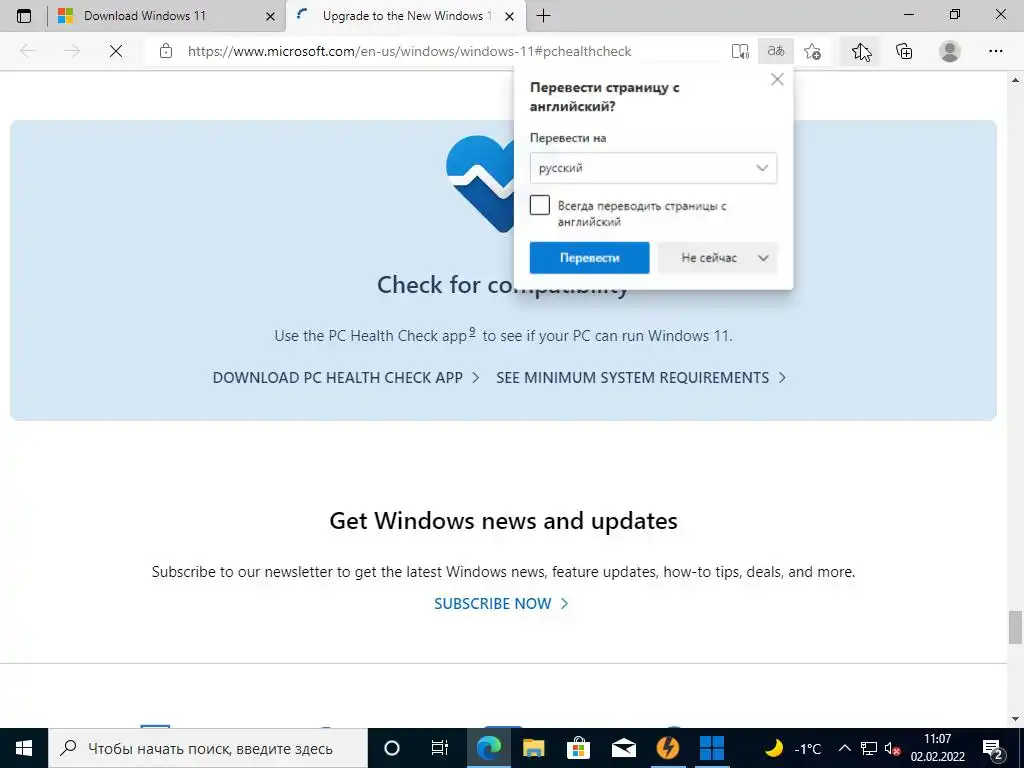The image size is (1024, 768).
Task: Close the Download Windows 11 tab
Action: pos(270,16)
